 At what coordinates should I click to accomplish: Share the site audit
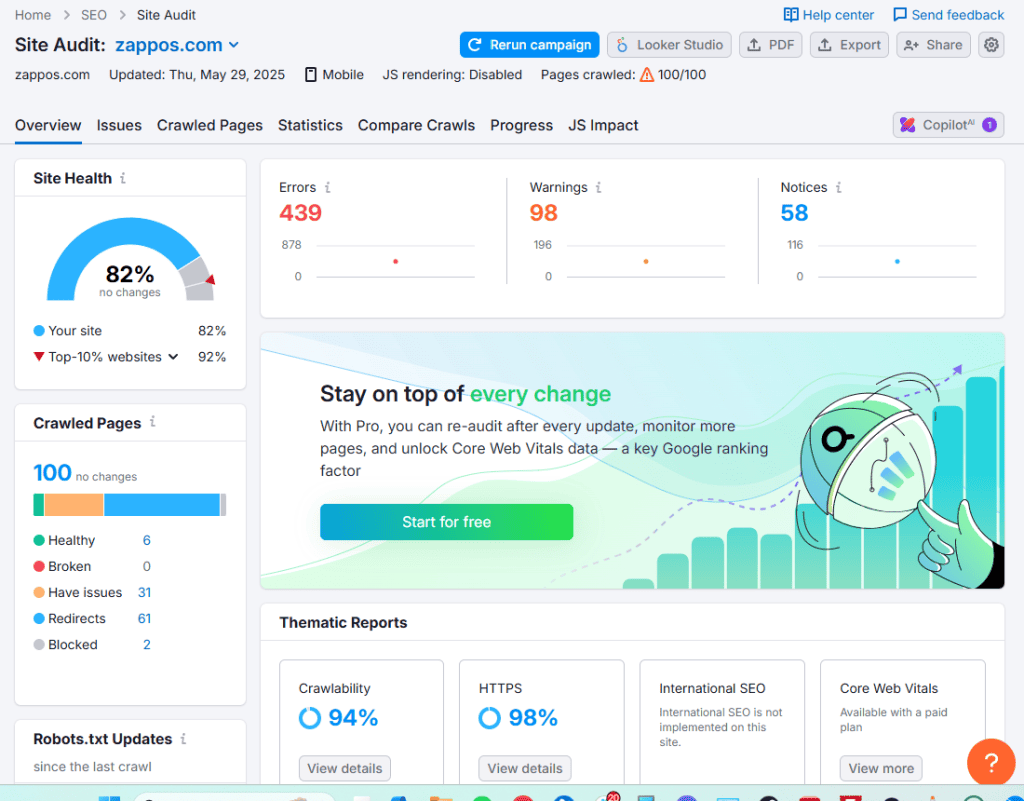[x=933, y=45]
